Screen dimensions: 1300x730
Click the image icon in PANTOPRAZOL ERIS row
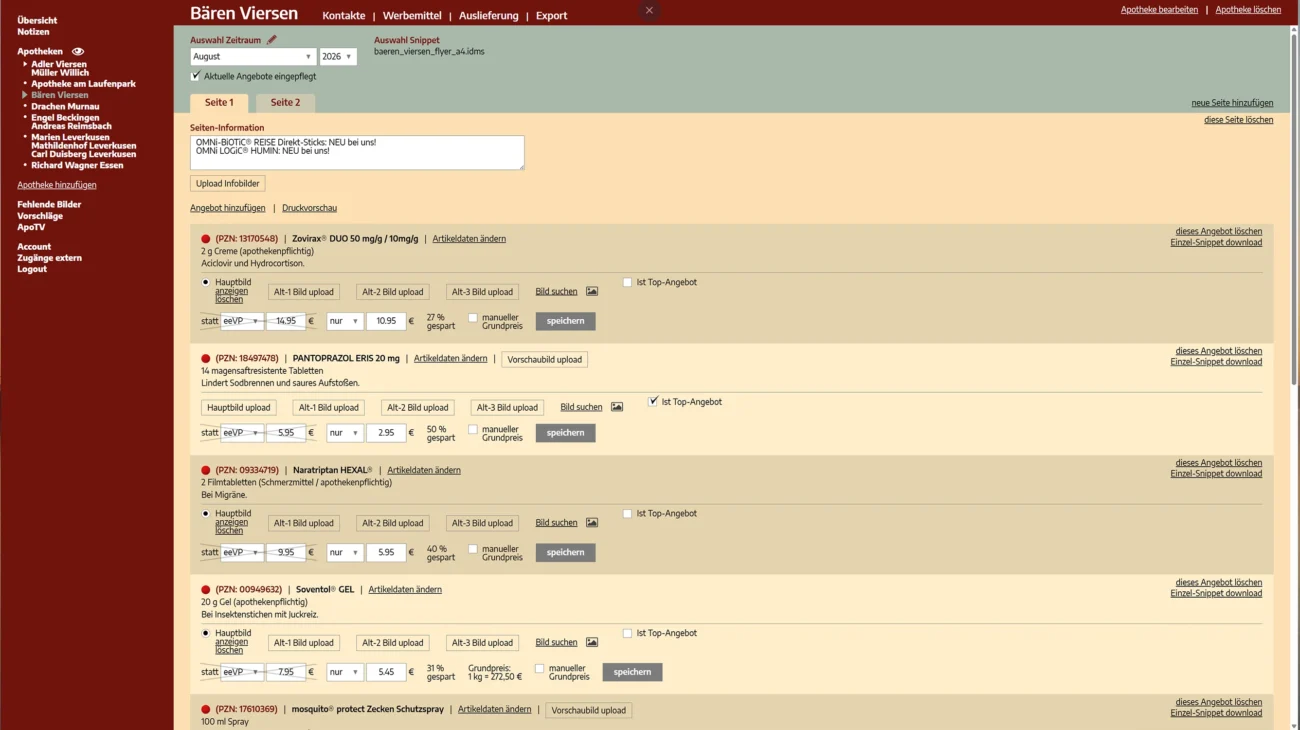(x=617, y=407)
